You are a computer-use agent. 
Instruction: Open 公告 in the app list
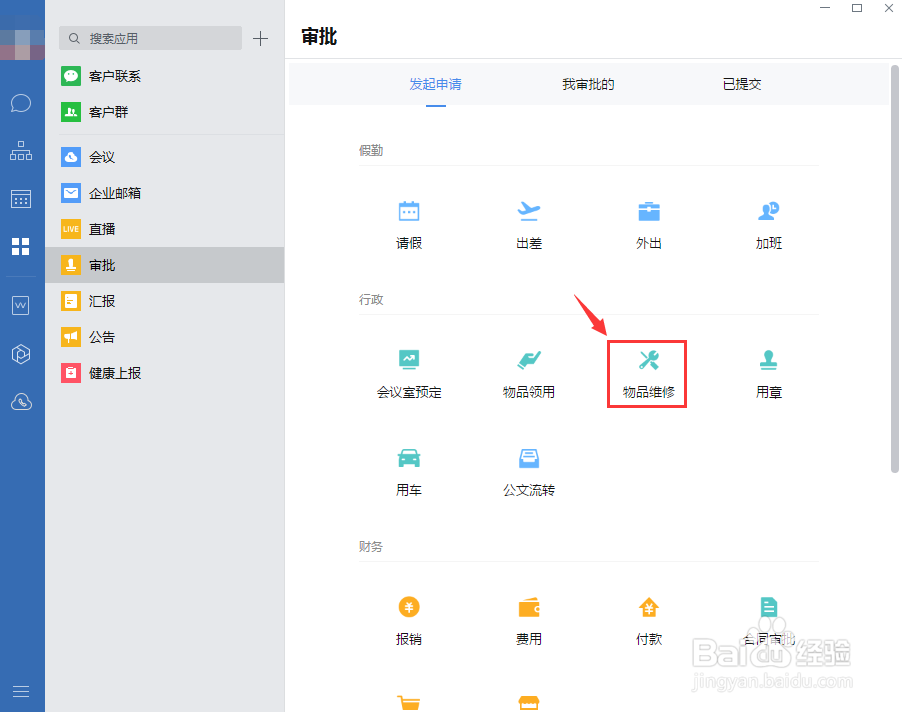(x=165, y=337)
